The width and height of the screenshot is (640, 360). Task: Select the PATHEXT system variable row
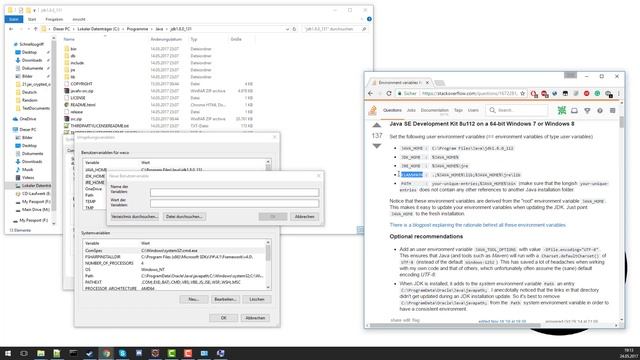[174, 282]
